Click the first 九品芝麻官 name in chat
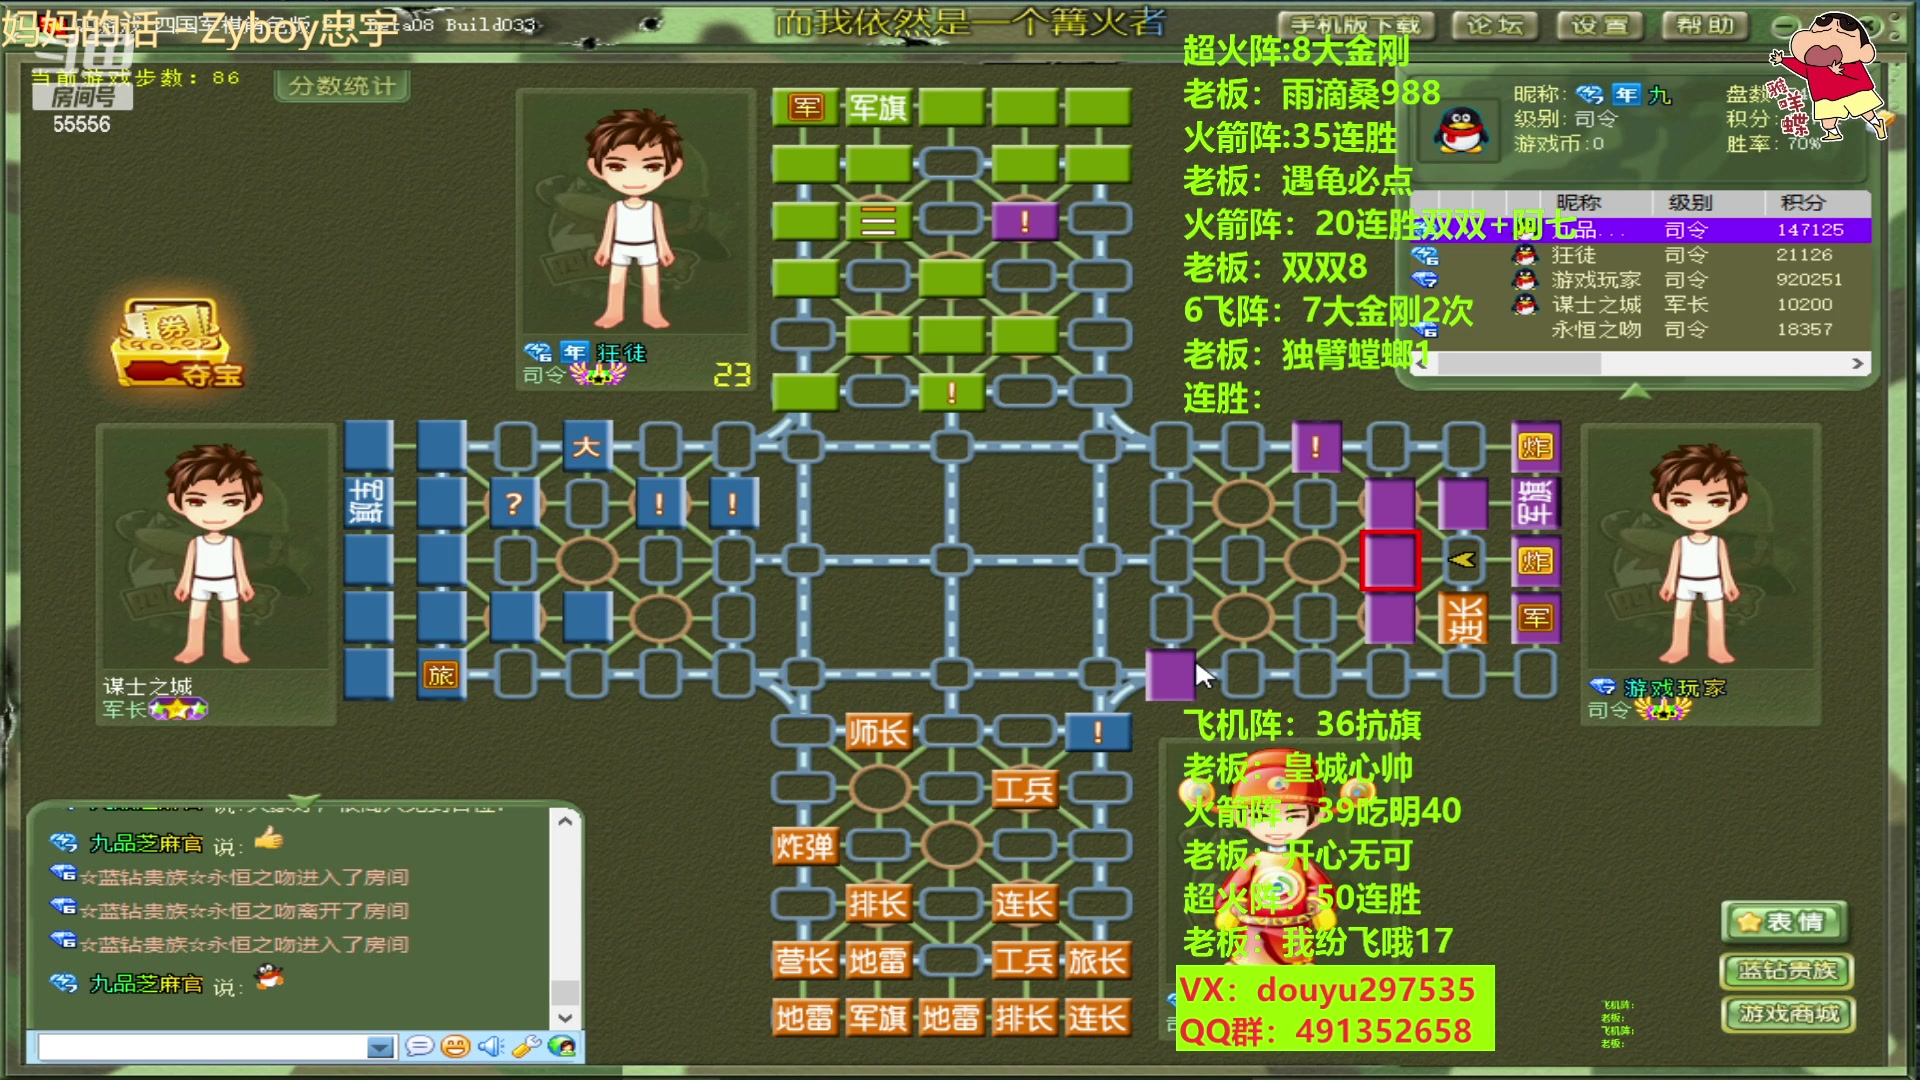The height and width of the screenshot is (1080, 1920). [x=146, y=844]
